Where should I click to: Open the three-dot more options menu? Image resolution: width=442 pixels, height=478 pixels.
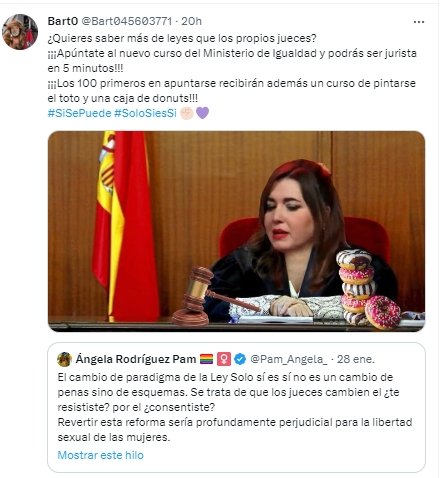[x=418, y=22]
